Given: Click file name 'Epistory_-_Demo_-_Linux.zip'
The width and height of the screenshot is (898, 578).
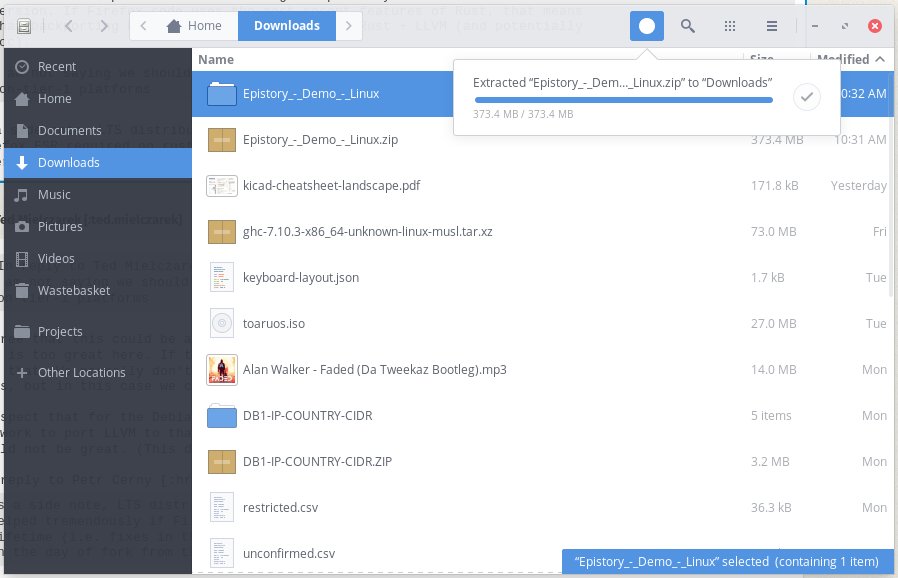Looking at the screenshot, I should pyautogui.click(x=320, y=140).
